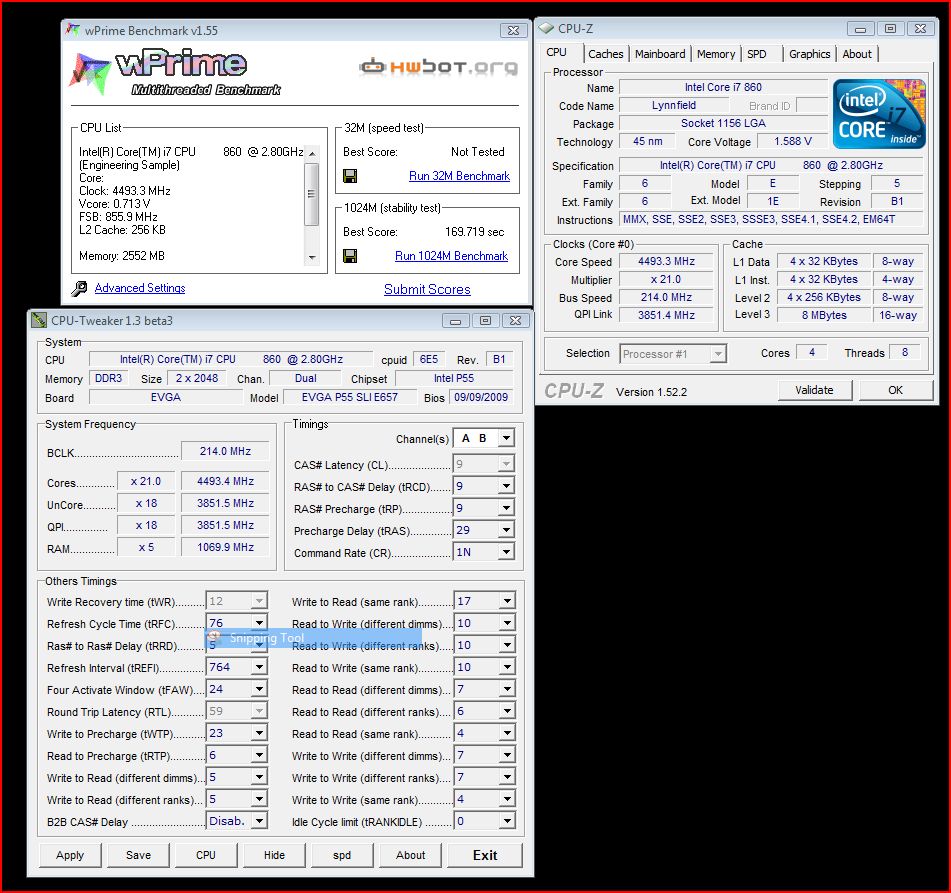Click the Chipset Intel P55 value
The width and height of the screenshot is (951, 893).
pyautogui.click(x=454, y=379)
